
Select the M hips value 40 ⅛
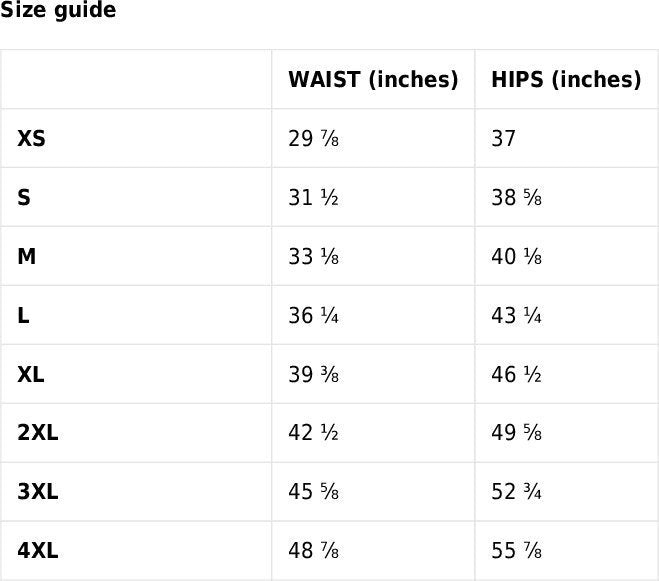coord(517,256)
